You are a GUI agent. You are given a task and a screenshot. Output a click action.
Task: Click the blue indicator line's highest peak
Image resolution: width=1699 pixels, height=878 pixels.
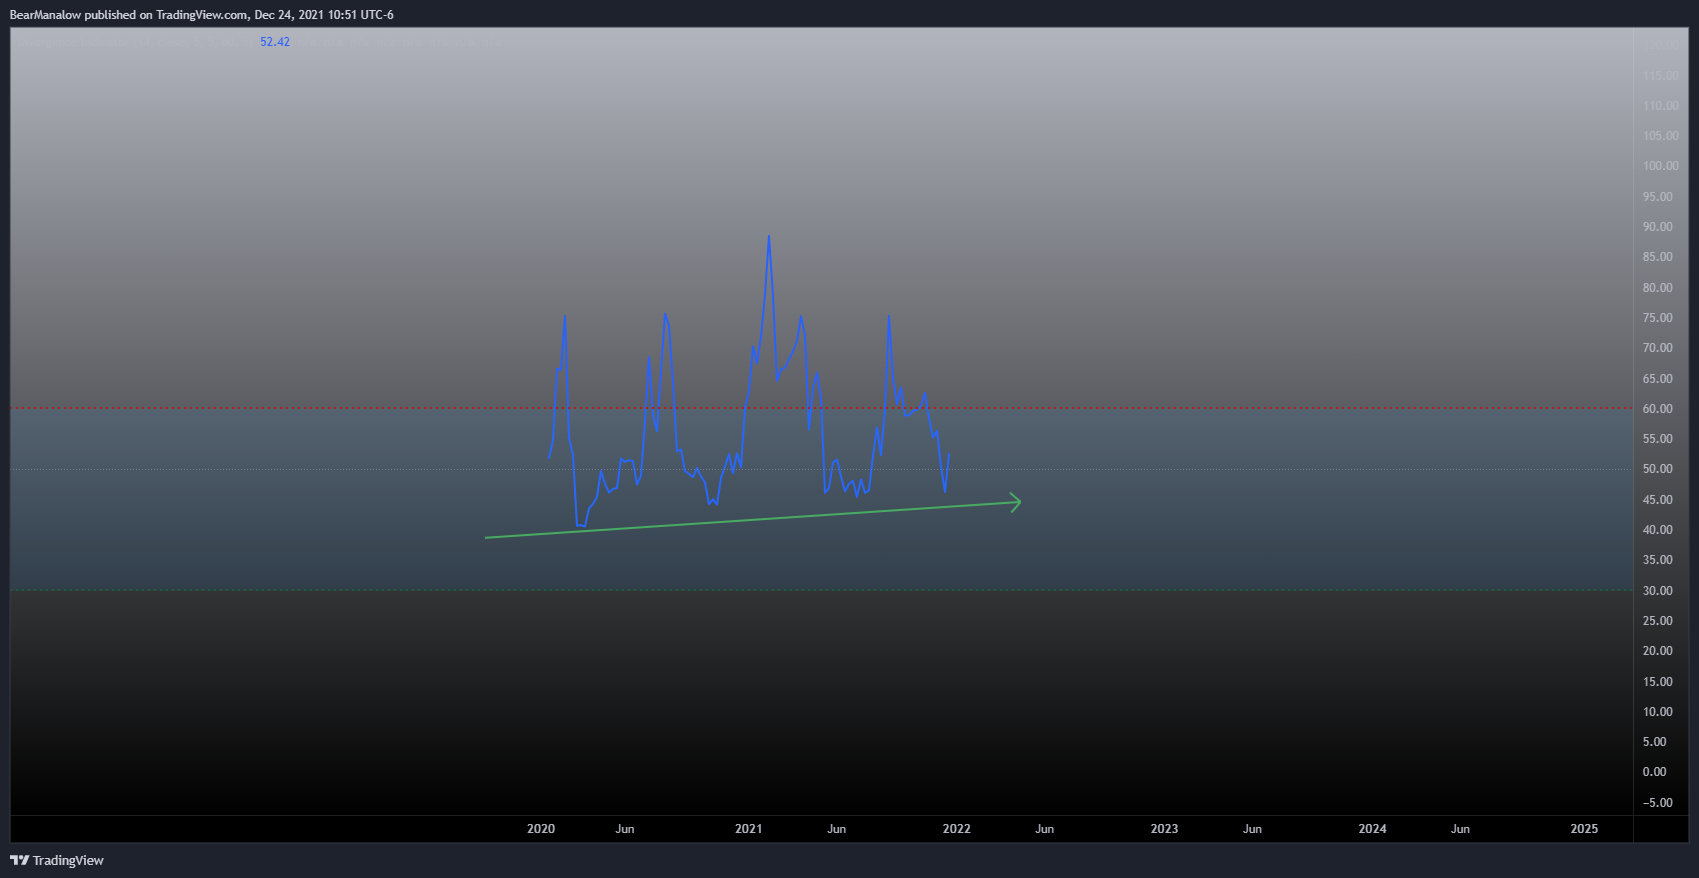click(x=768, y=236)
